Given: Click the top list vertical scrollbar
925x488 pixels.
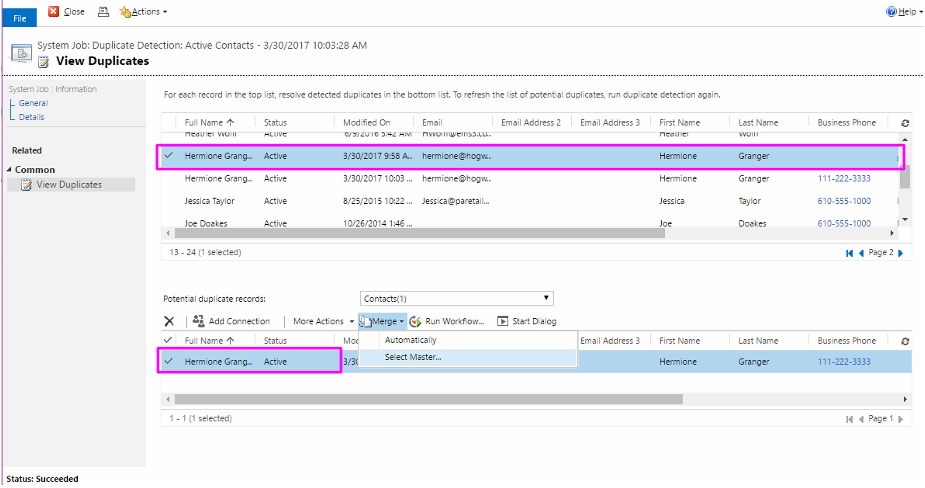Looking at the screenshot, I should [x=905, y=176].
